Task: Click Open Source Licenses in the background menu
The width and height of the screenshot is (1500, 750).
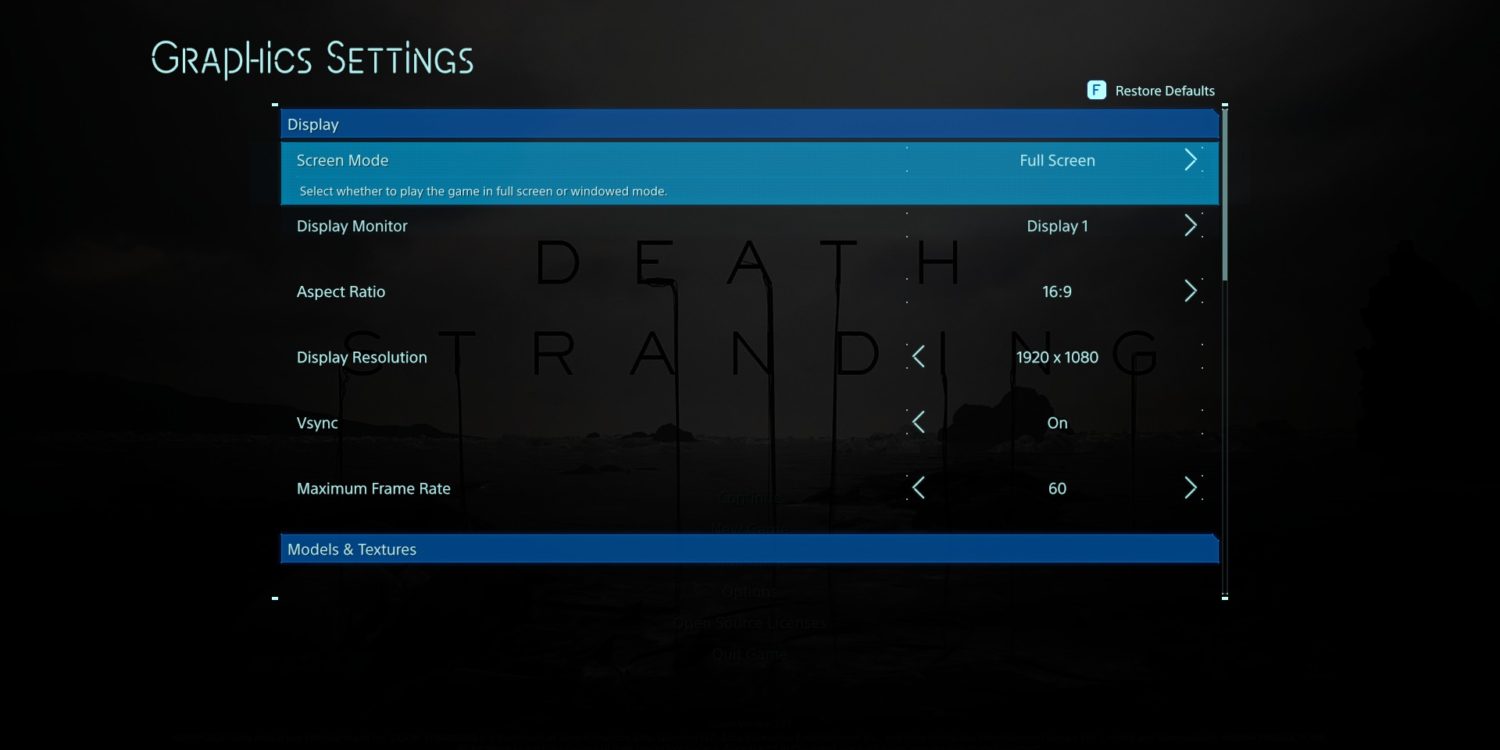Action: pyautogui.click(x=749, y=623)
